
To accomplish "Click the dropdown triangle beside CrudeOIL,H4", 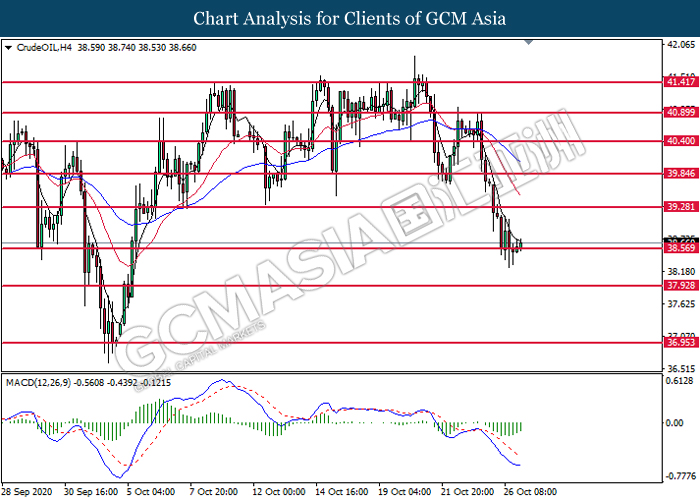I will point(8,48).
